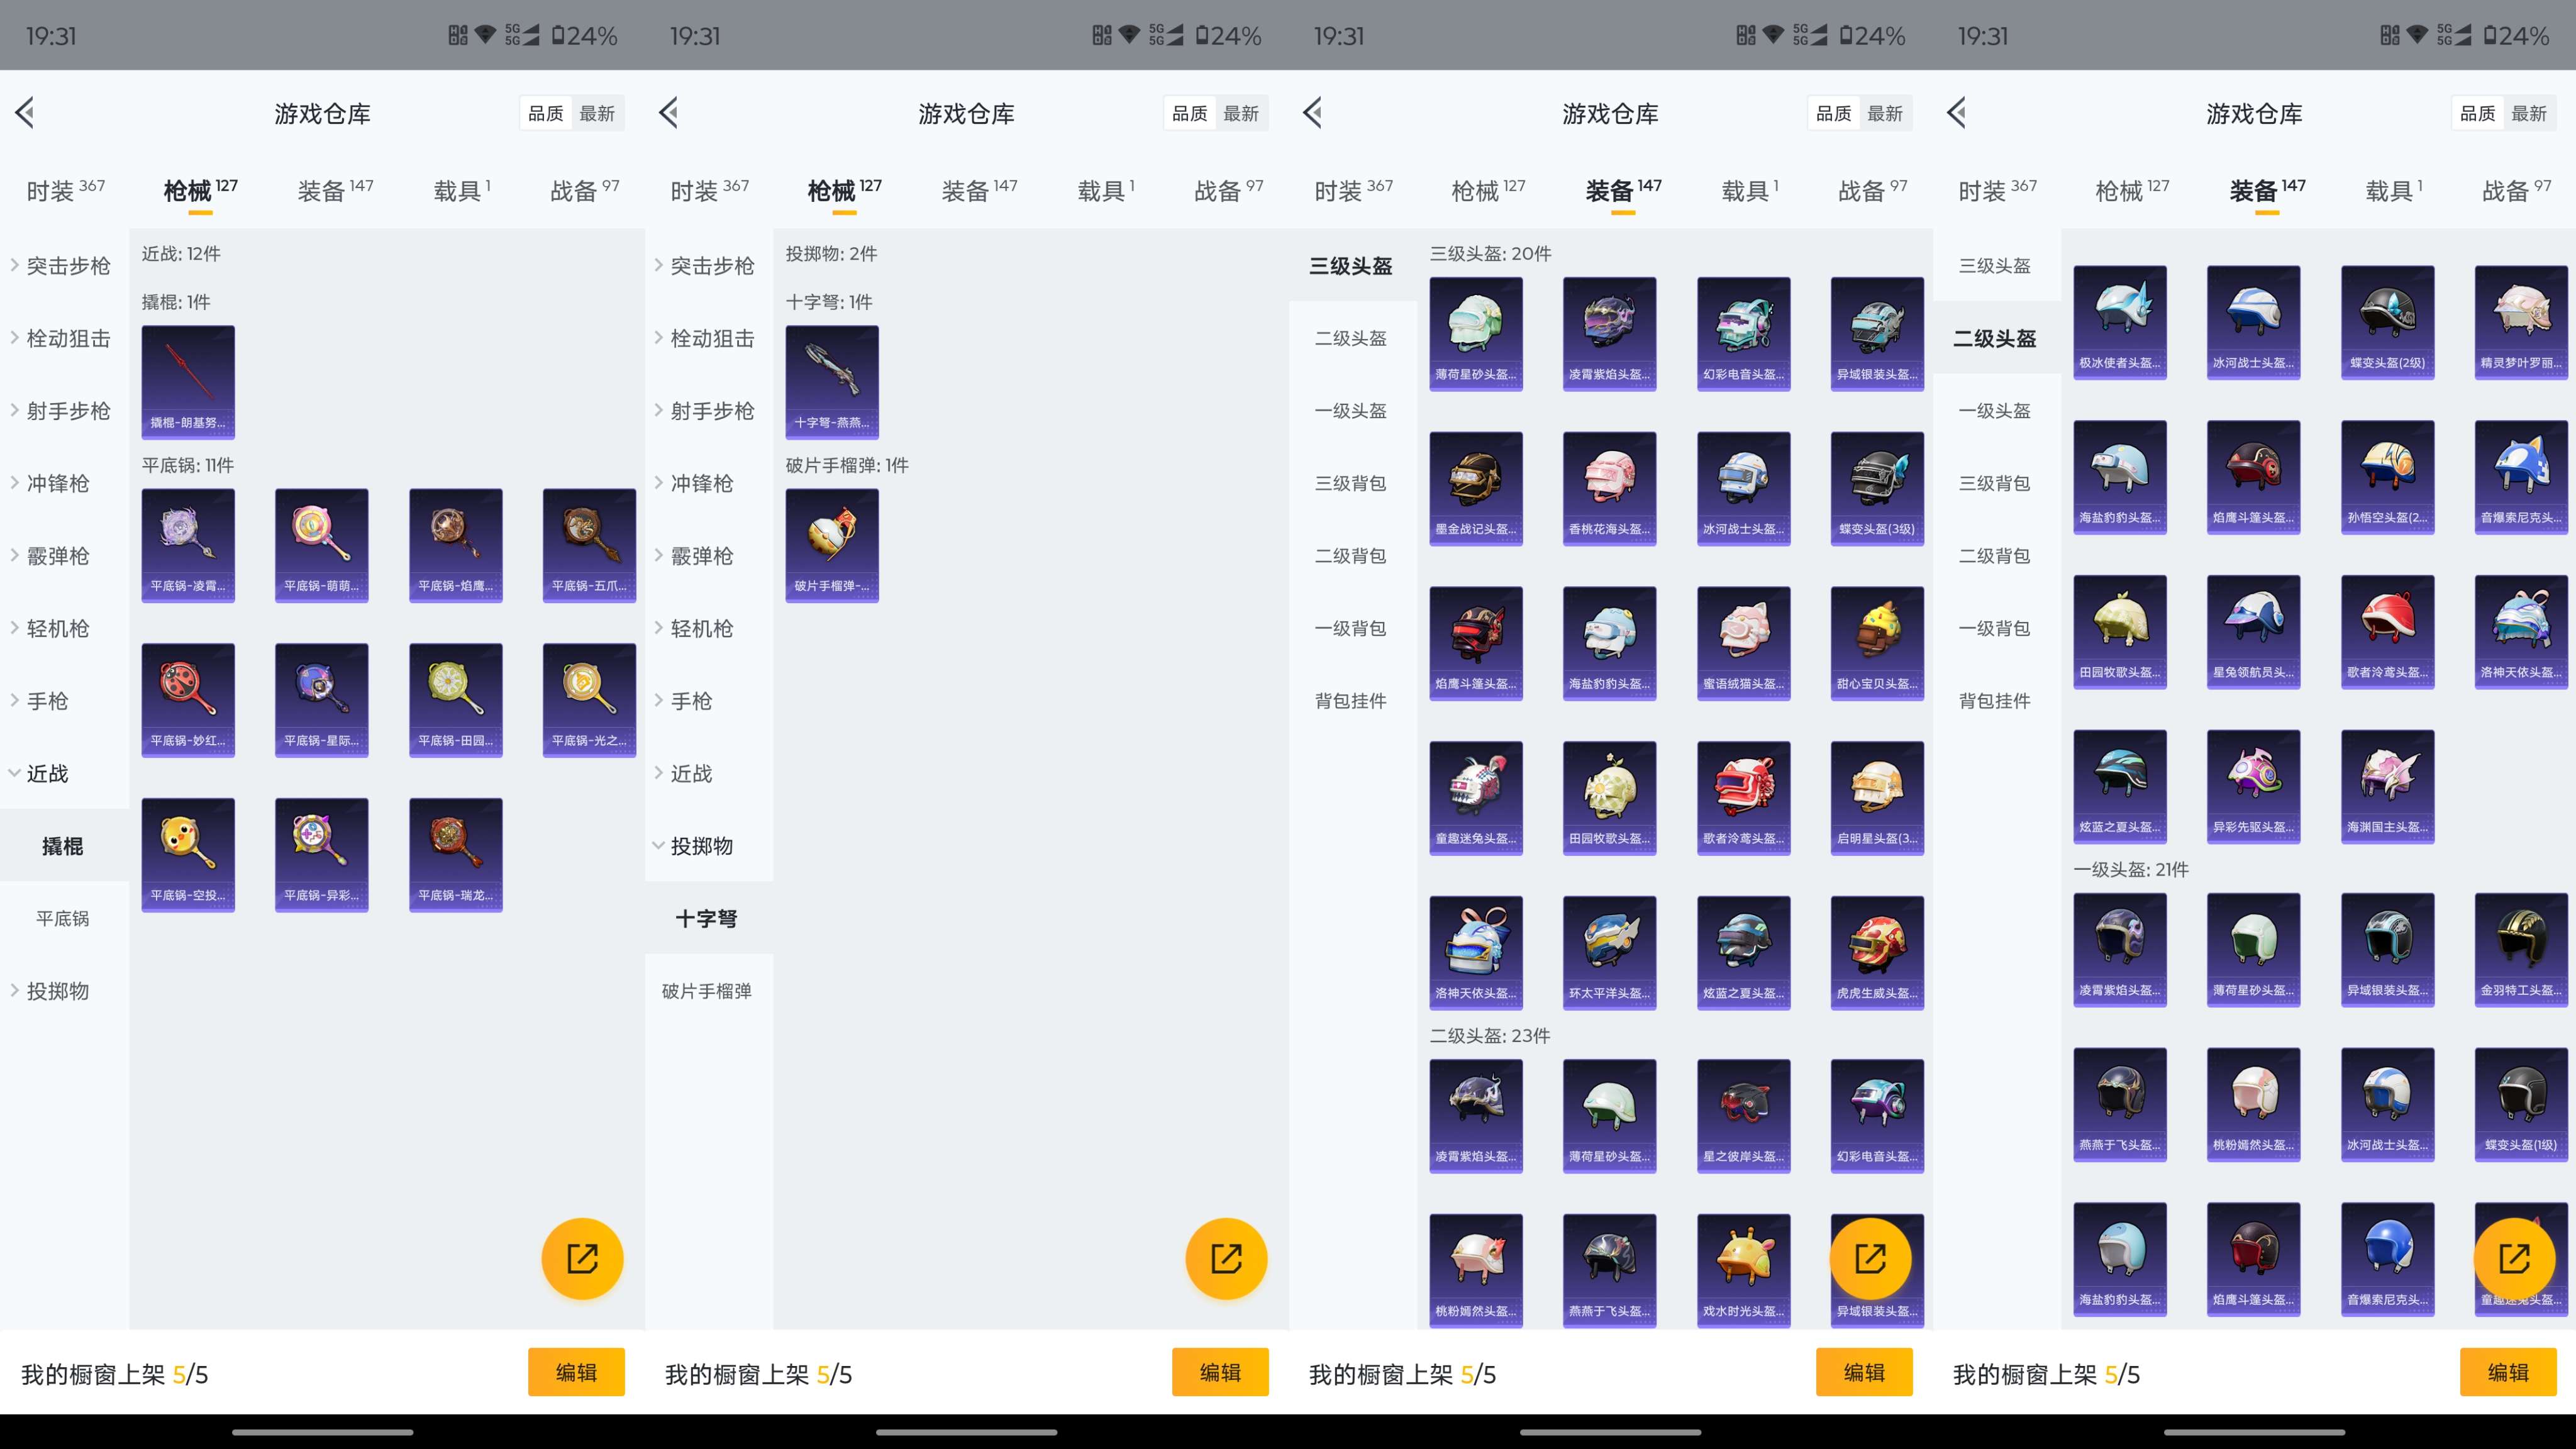Select the 平底锅-萌萌 pan skin
This screenshot has width=2576, height=1449.
tap(322, 545)
